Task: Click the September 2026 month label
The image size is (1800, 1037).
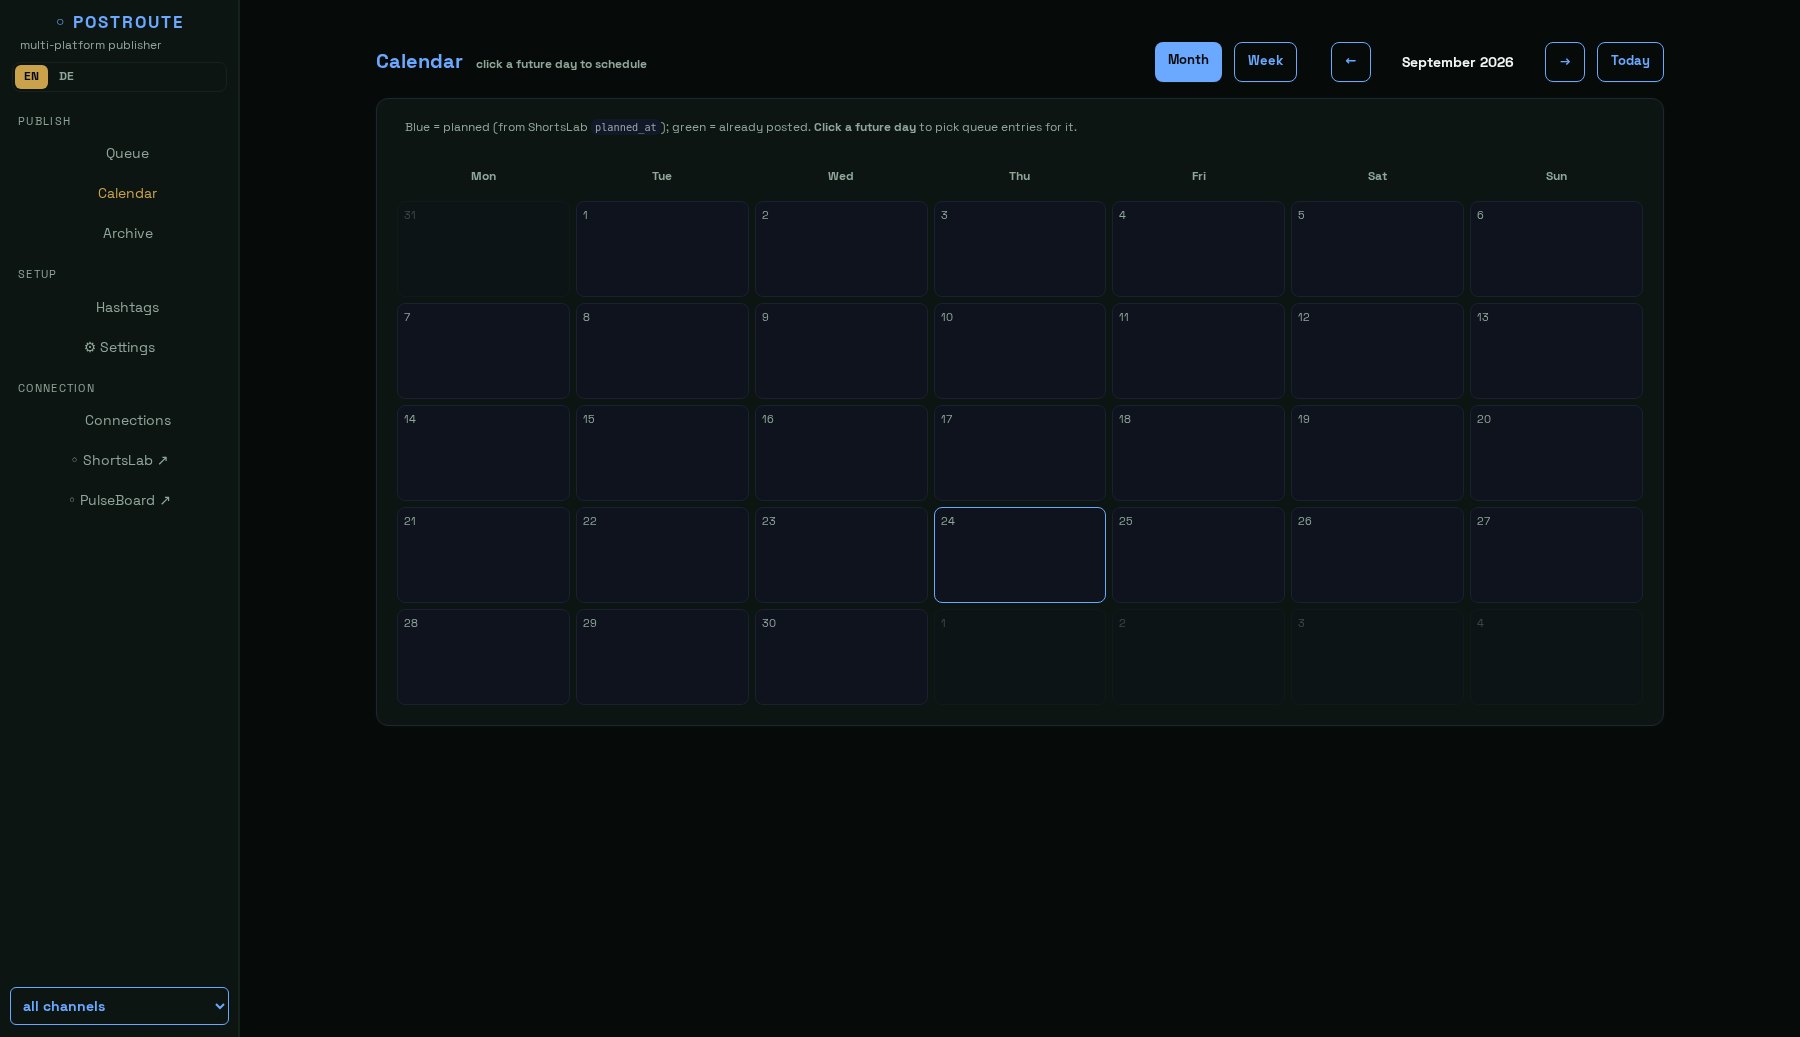Action: click(x=1457, y=62)
